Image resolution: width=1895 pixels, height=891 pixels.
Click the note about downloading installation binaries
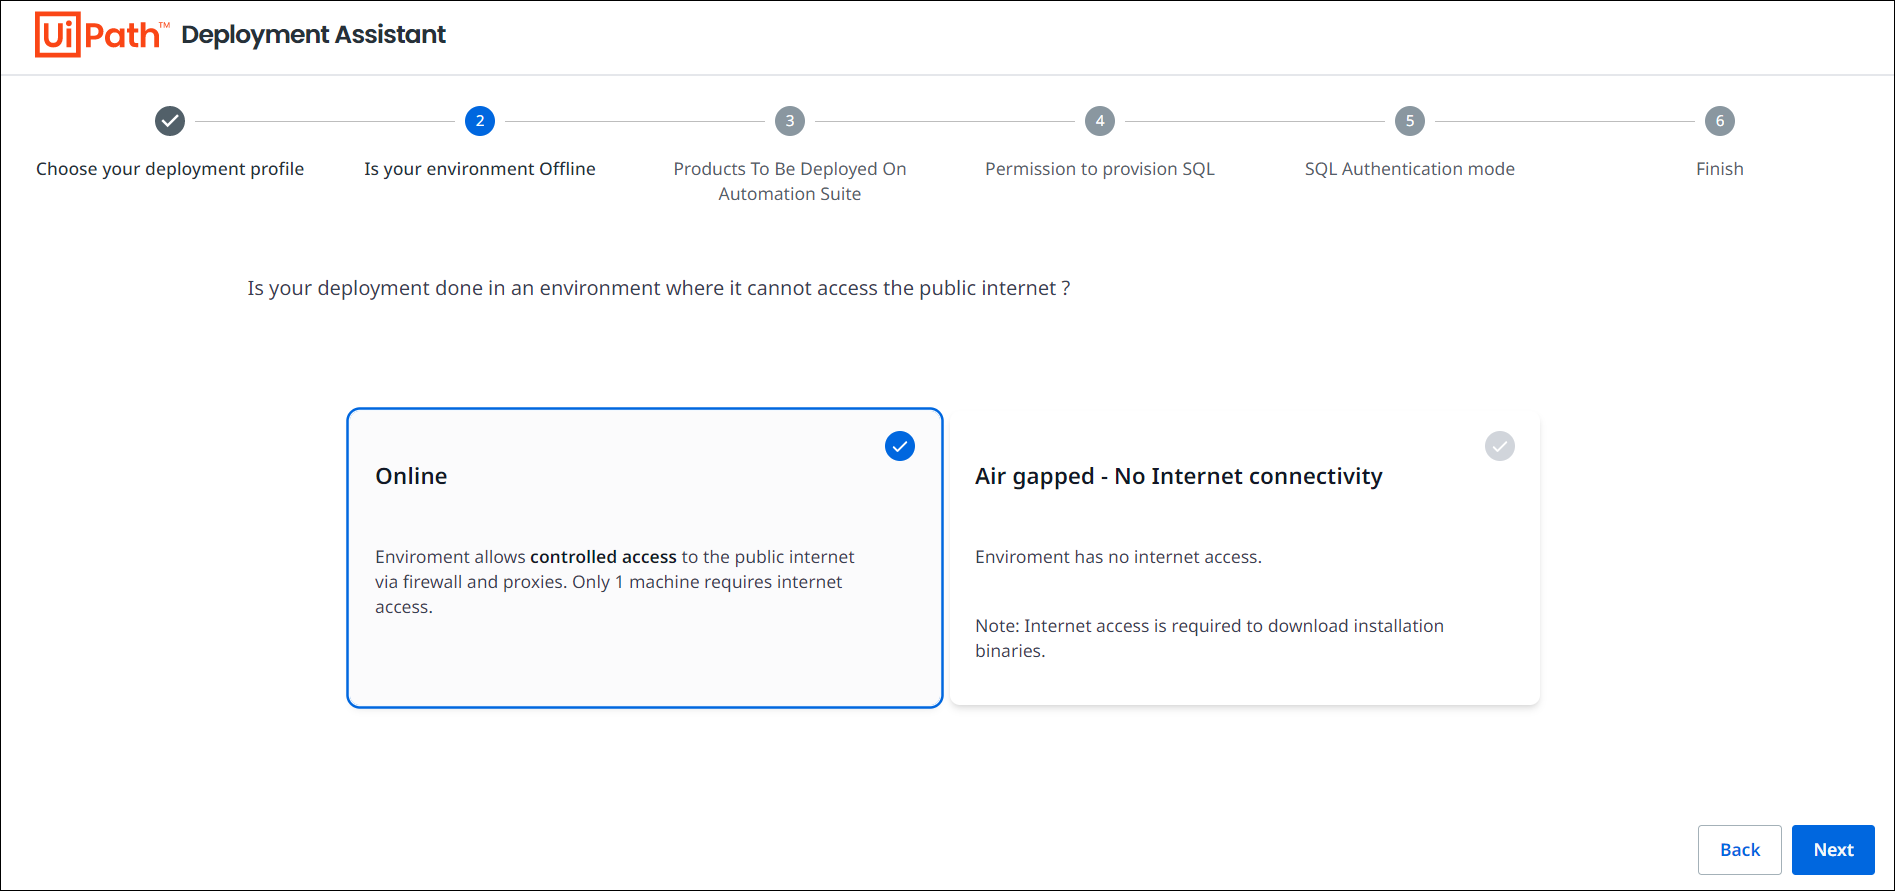pyautogui.click(x=1210, y=638)
